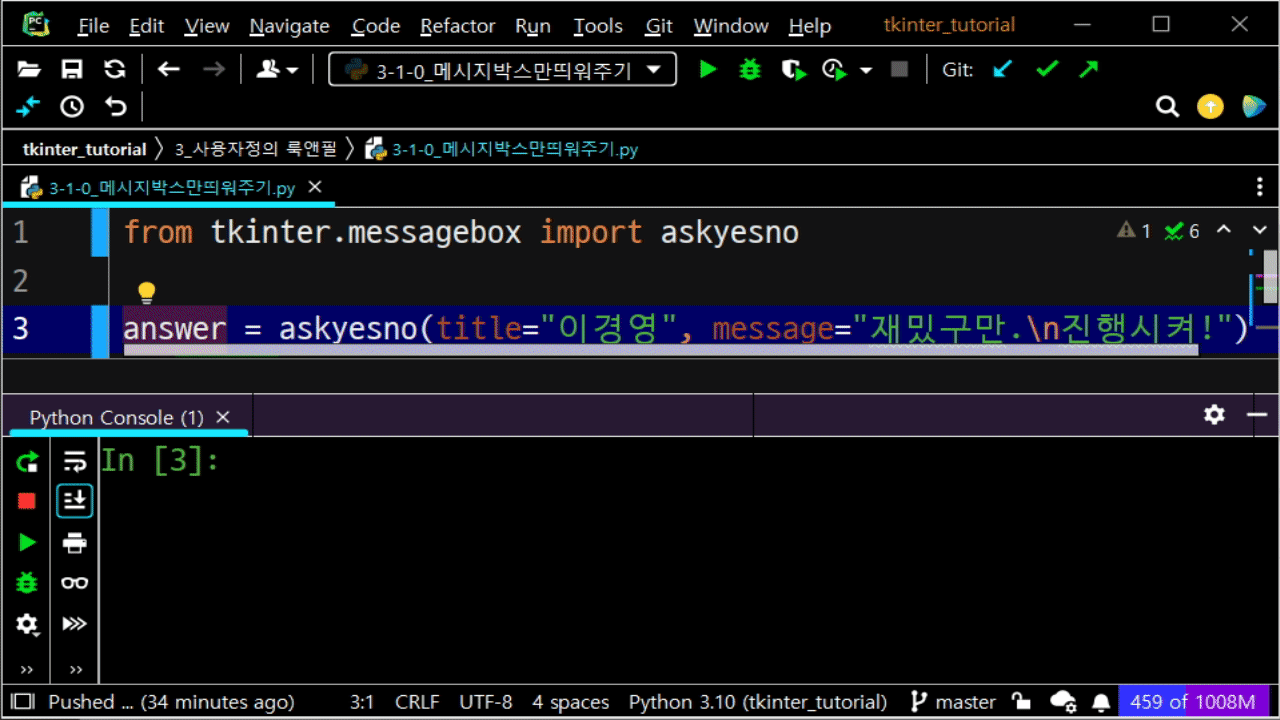Stop console with red square
The image size is (1280, 720).
[27, 501]
